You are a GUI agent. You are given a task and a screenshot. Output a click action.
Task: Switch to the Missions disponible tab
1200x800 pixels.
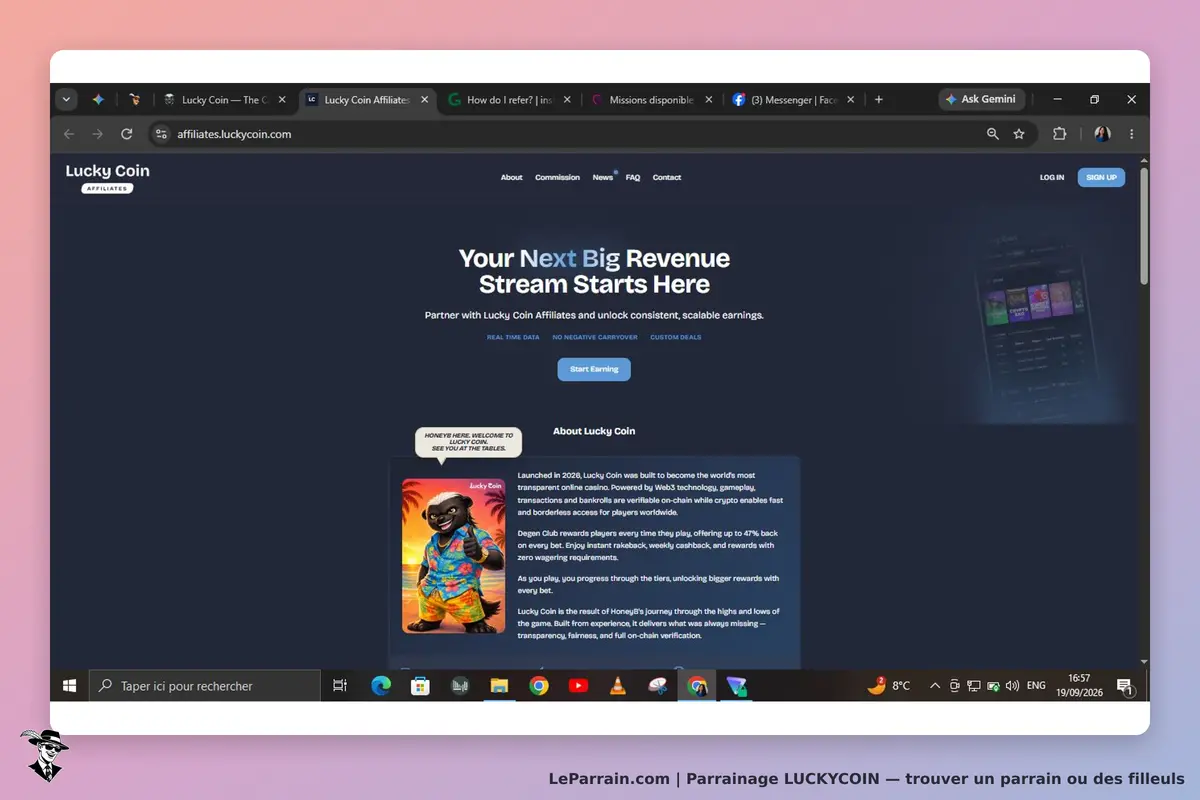coord(653,100)
